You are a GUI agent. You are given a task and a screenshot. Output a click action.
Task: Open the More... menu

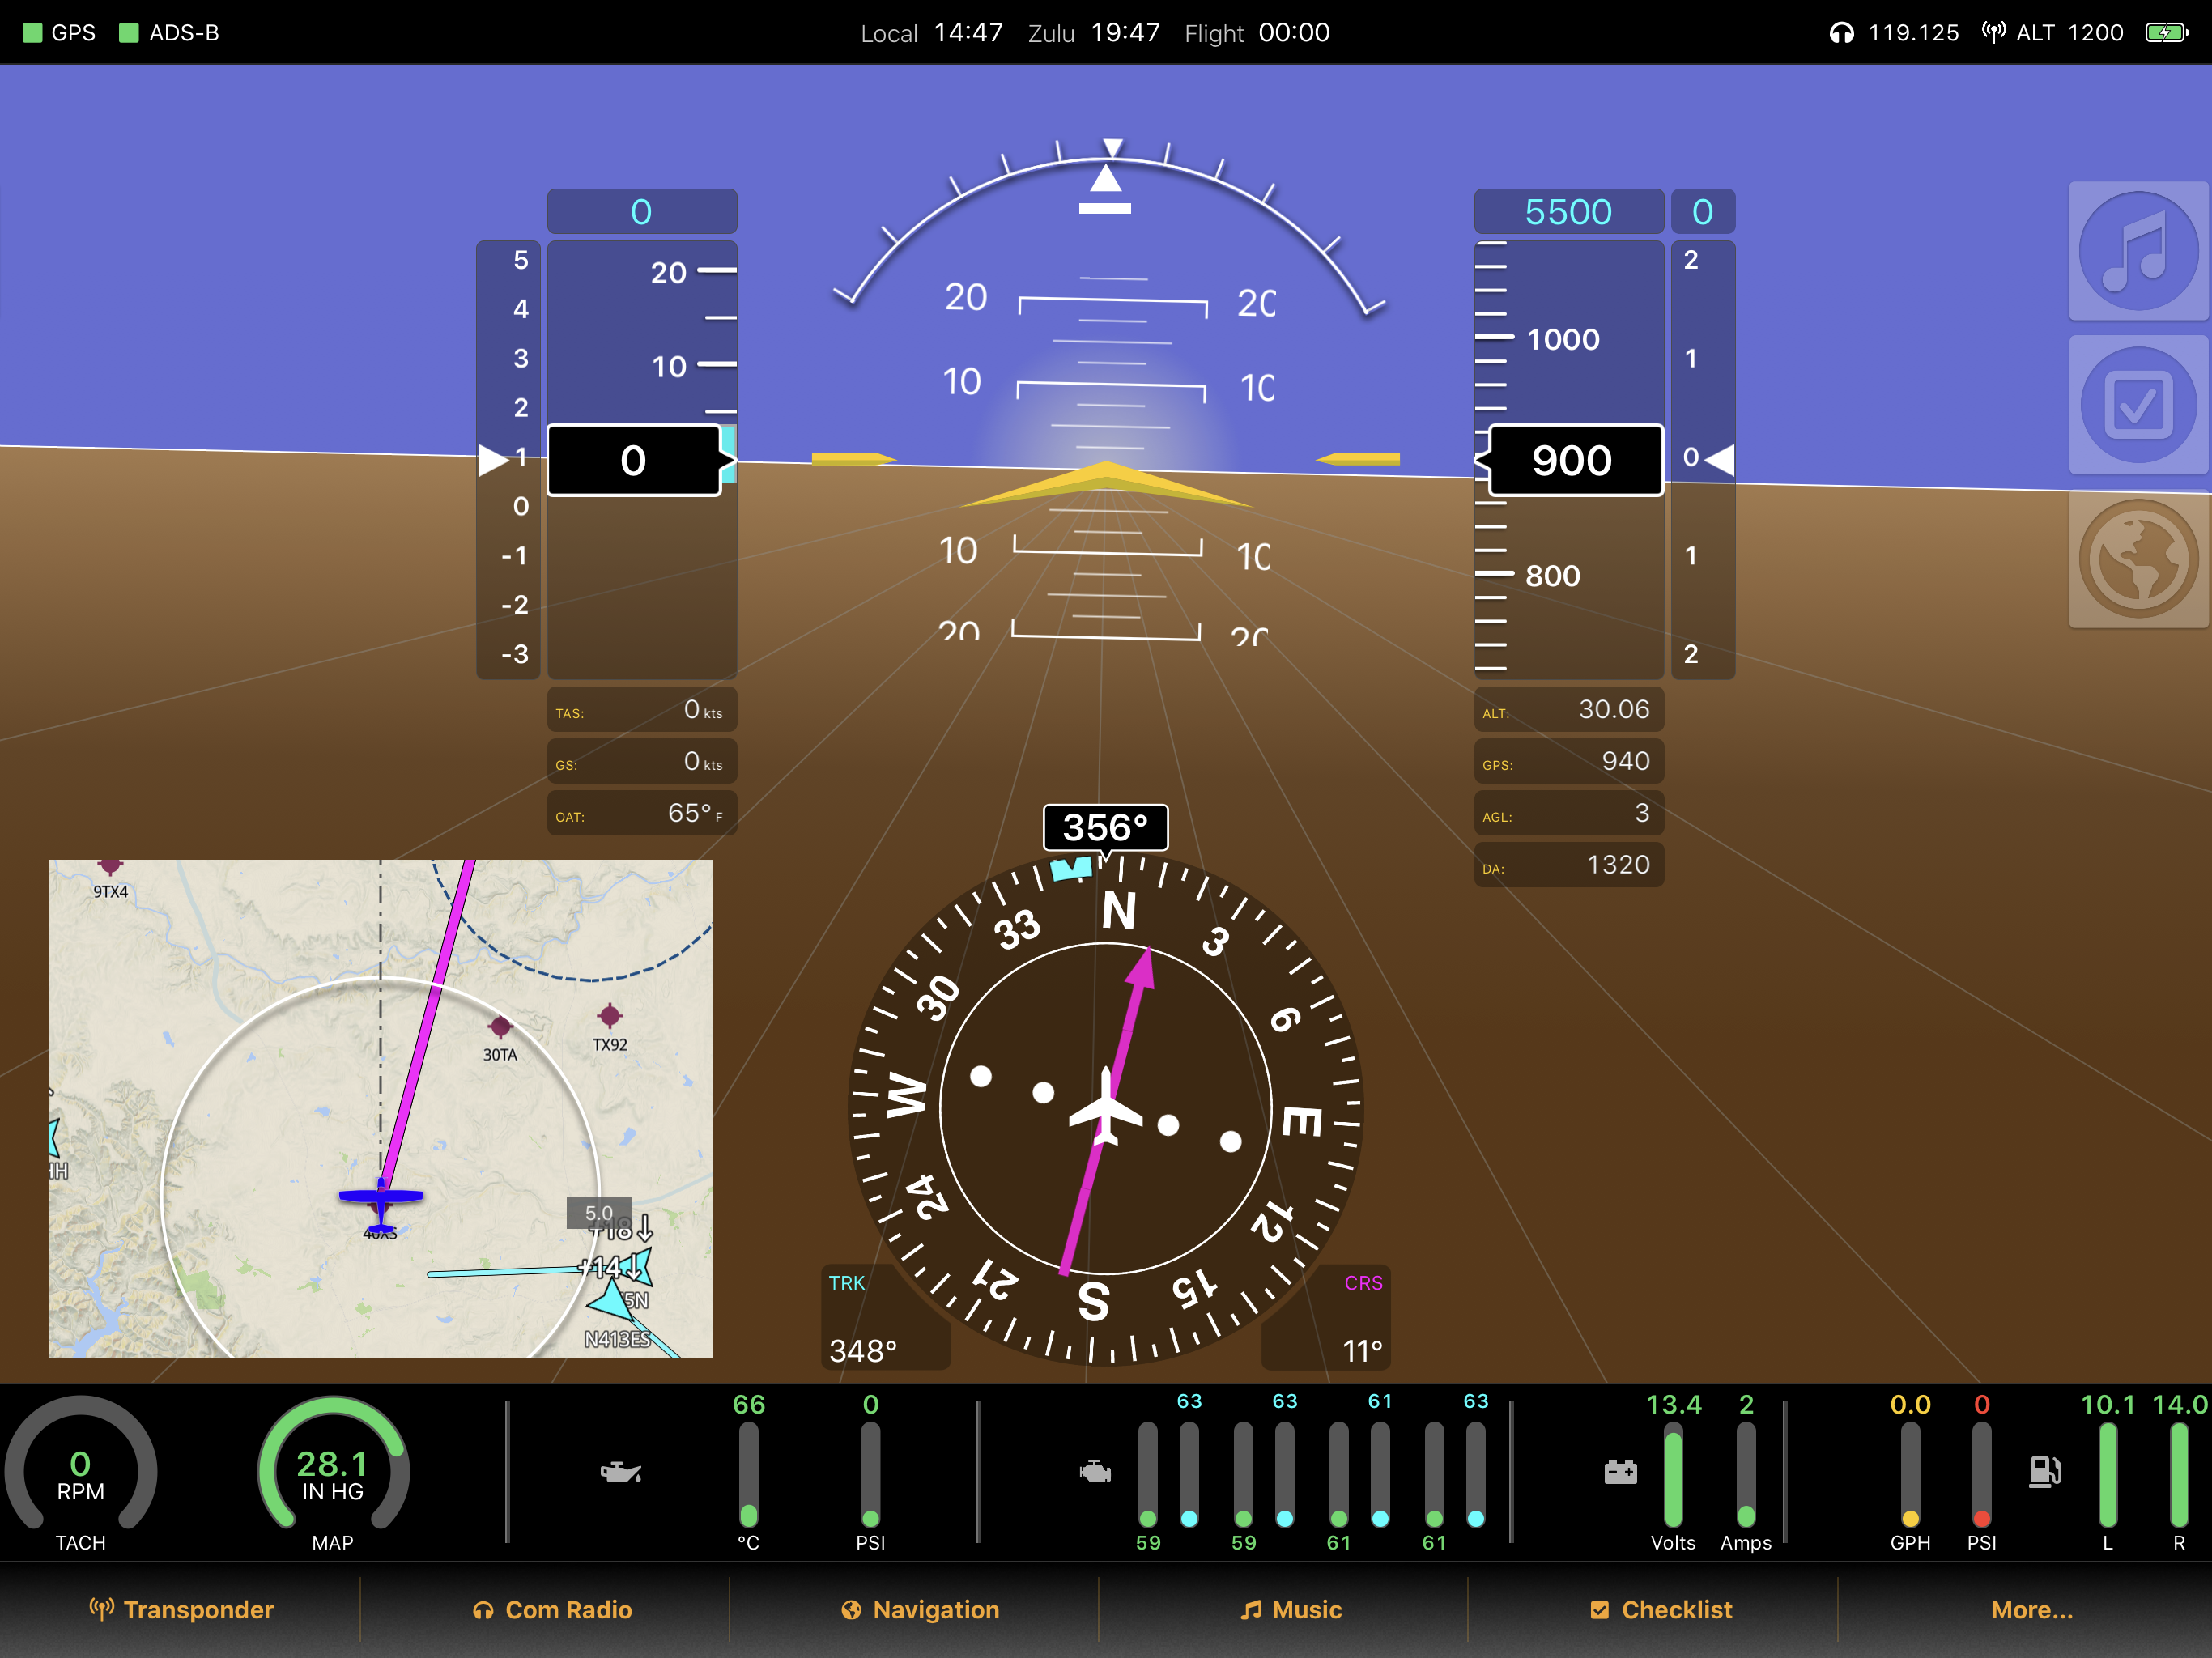point(2031,1609)
